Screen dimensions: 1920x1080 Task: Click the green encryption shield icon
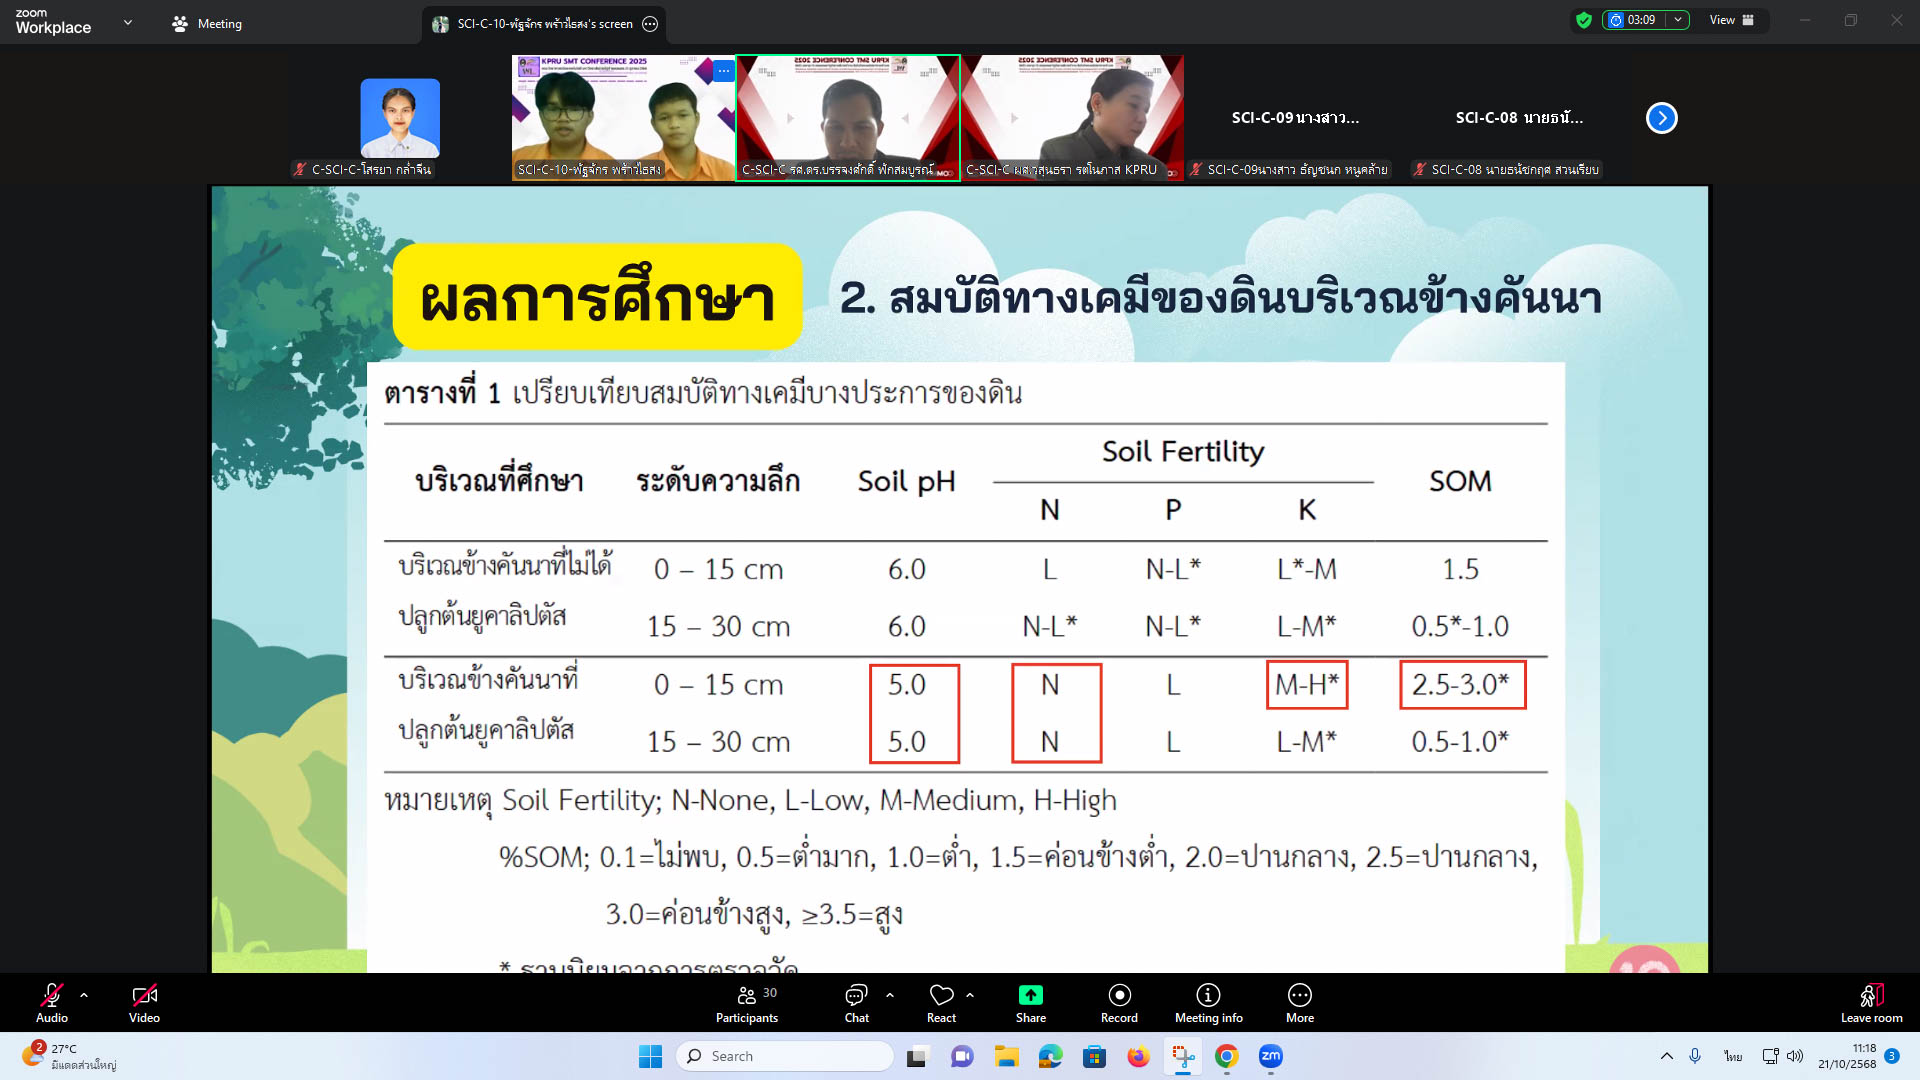(x=1584, y=20)
